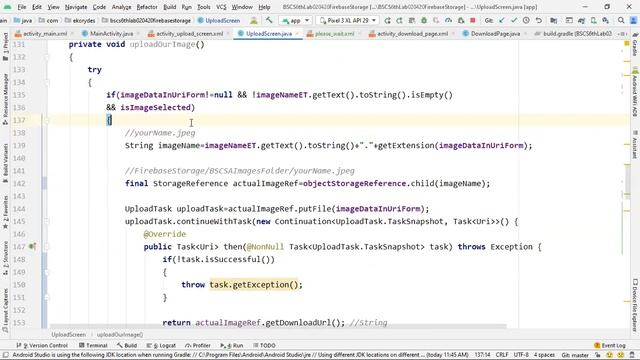Collapse the if block fold marker at line 137
The height and width of the screenshot is (360, 640).
tap(46, 120)
